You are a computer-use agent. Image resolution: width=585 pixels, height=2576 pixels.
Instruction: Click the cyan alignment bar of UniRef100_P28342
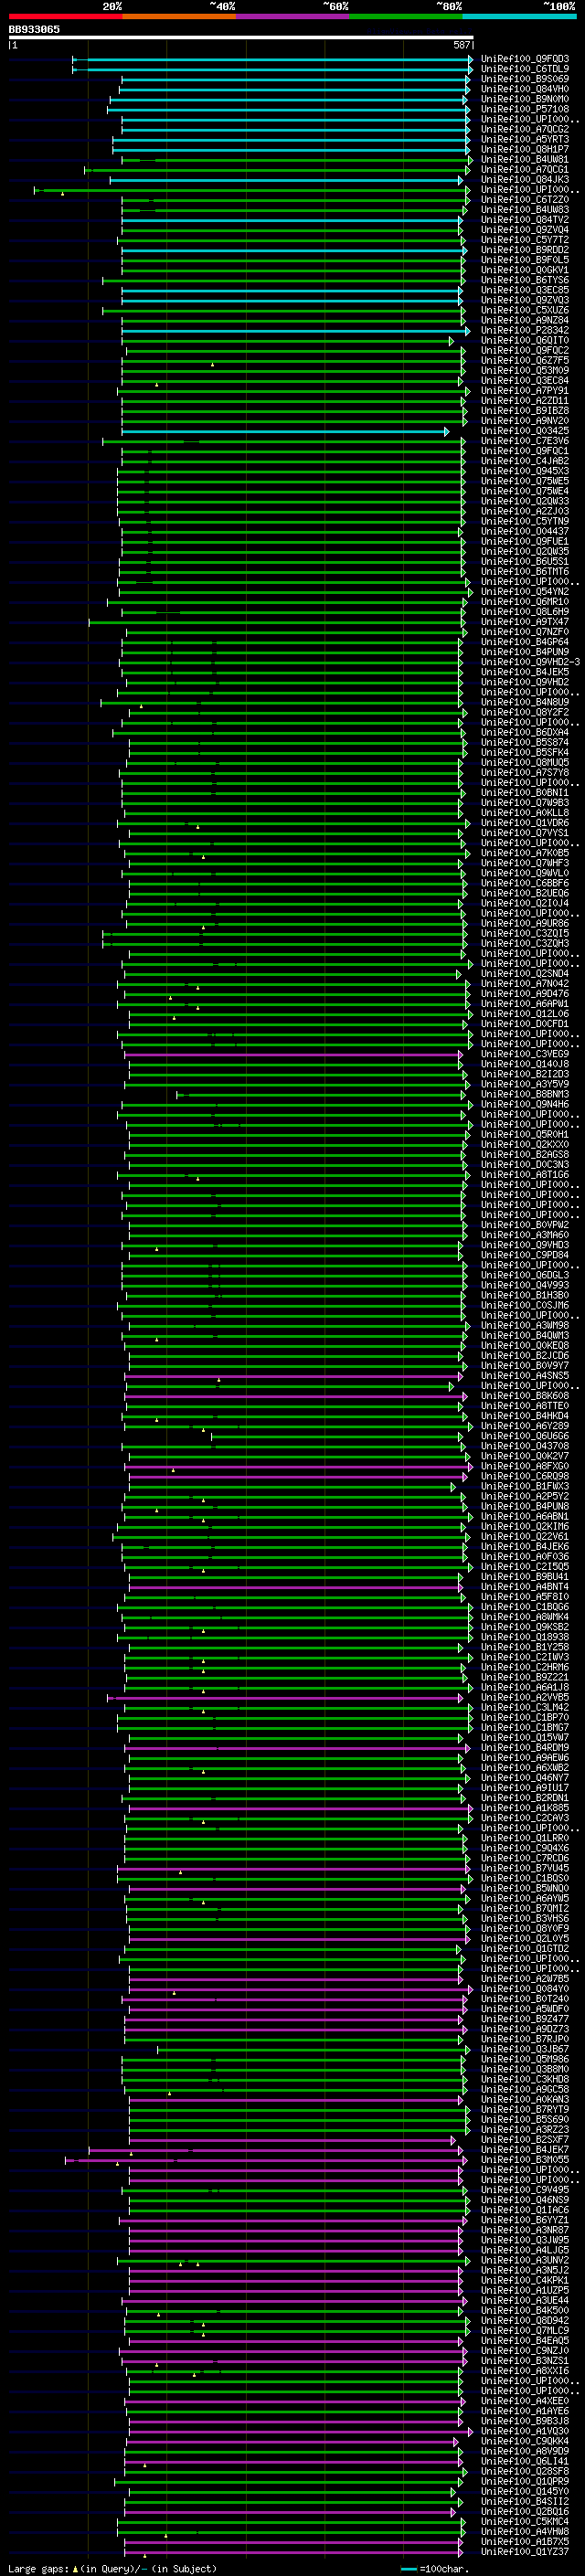pos(296,331)
